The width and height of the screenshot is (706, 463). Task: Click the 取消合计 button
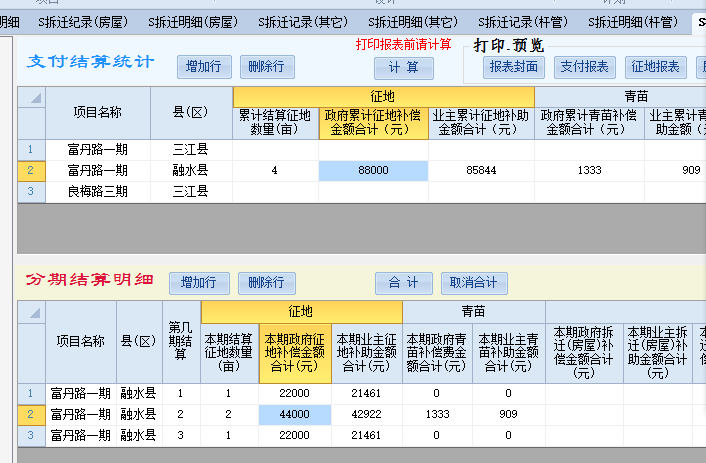click(474, 282)
